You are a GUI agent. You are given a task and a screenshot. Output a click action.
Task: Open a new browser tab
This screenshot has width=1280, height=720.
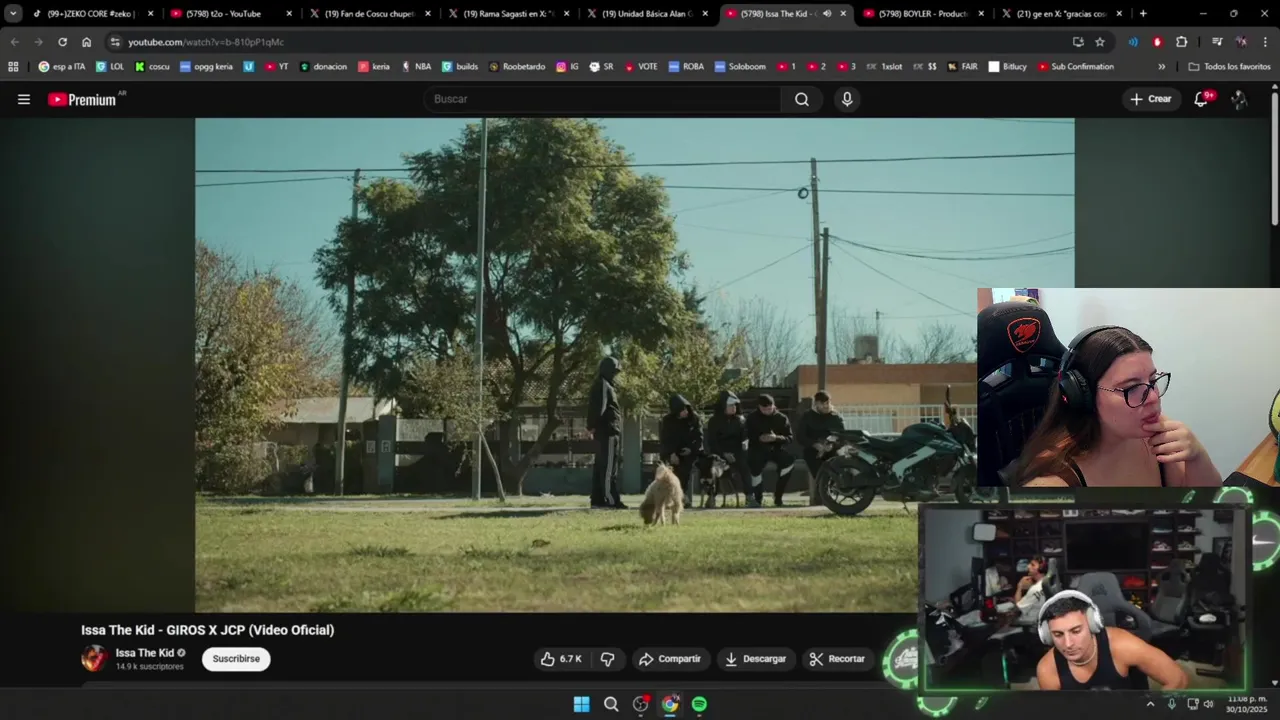pos(1143,14)
